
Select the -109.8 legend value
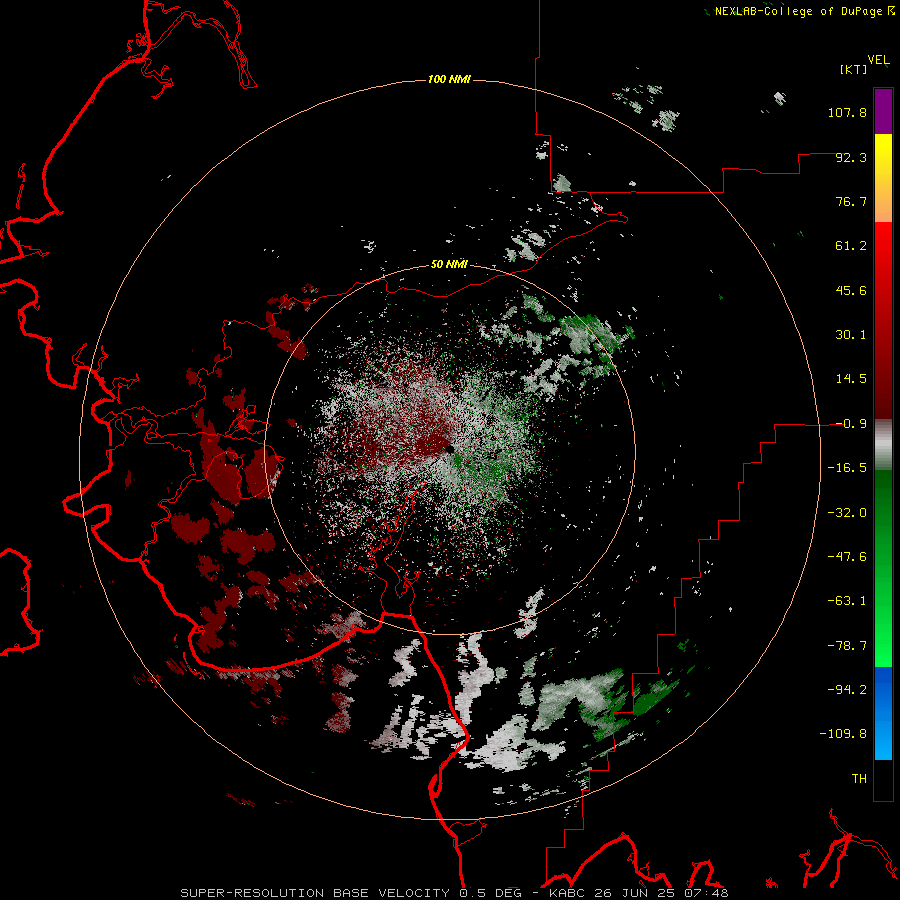pos(843,734)
